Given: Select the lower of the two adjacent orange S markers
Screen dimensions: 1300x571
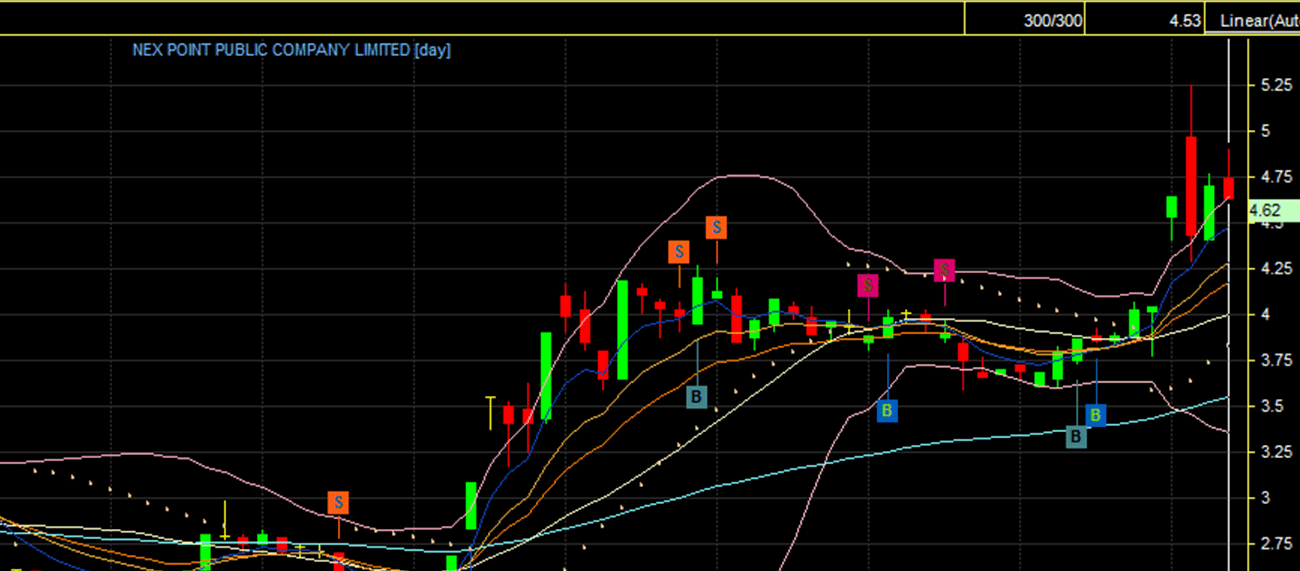Looking at the screenshot, I should [679, 252].
